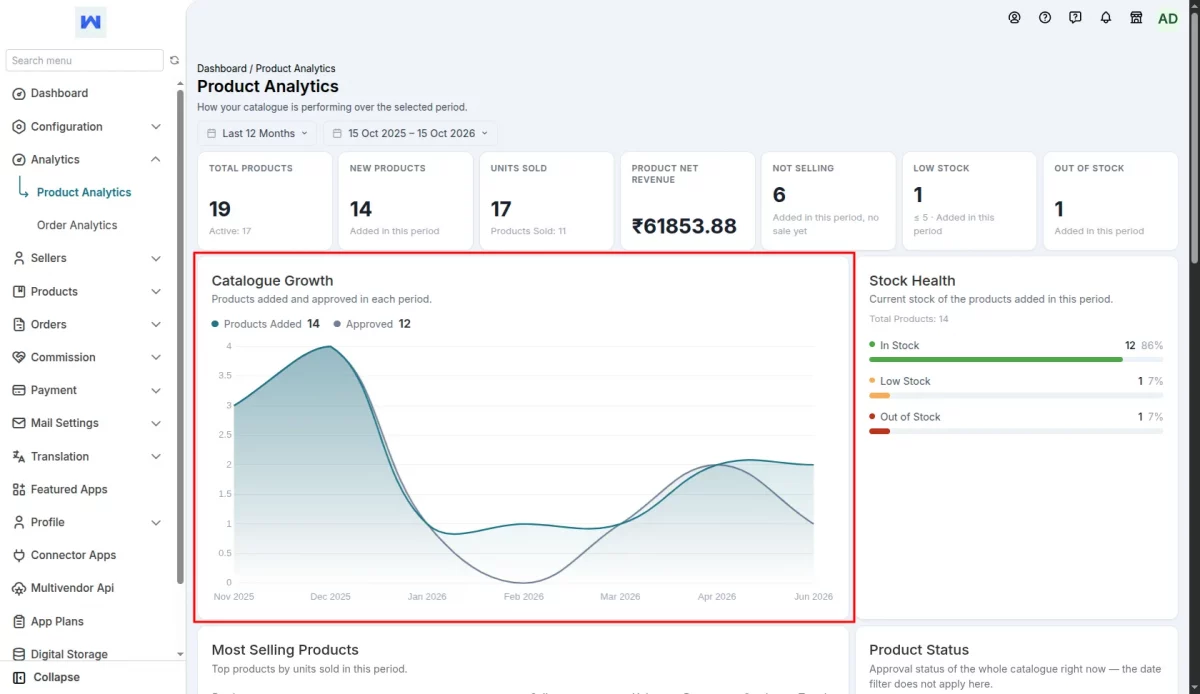This screenshot has width=1200, height=694.
Task: Click the Not Selling stat card
Action: (x=828, y=201)
